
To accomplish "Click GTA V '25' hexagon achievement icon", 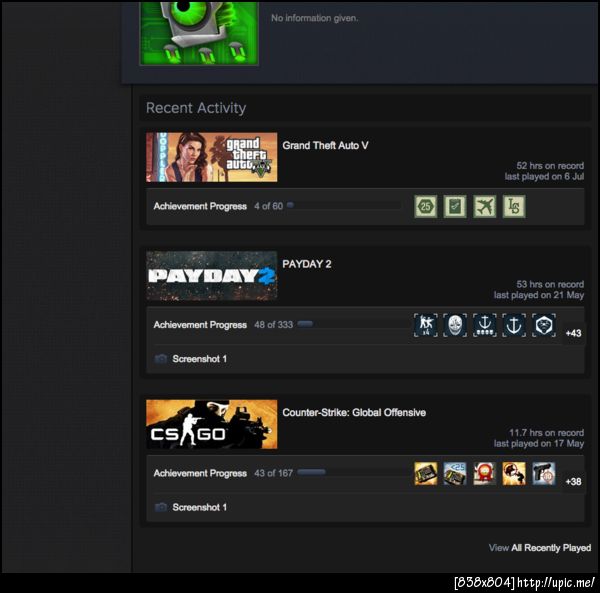I will tap(426, 207).
